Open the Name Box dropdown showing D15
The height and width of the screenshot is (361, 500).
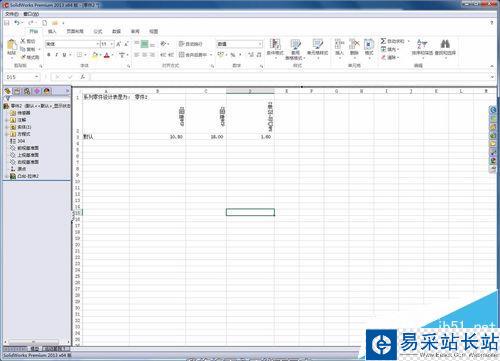[36, 77]
